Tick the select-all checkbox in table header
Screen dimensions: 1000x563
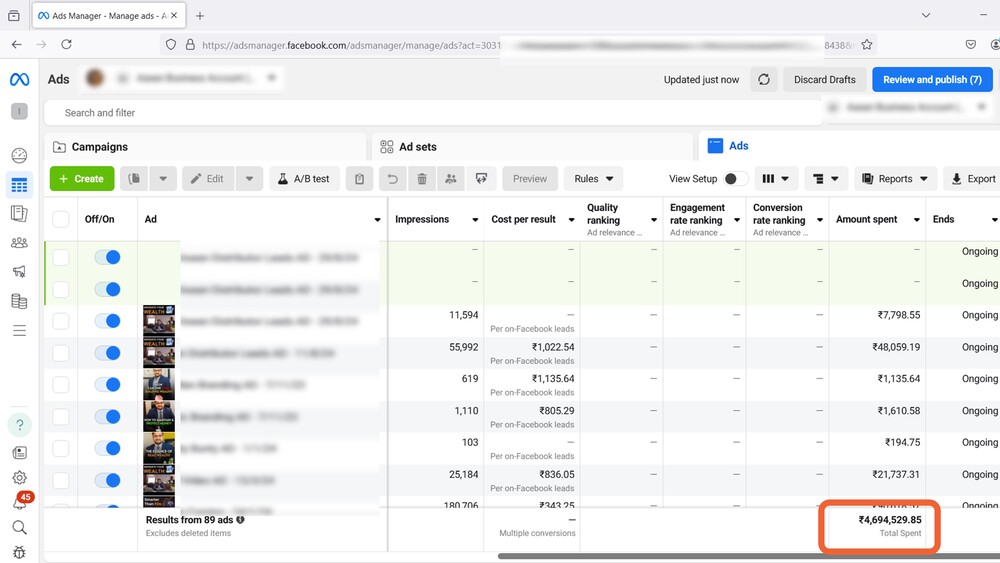pos(61,219)
